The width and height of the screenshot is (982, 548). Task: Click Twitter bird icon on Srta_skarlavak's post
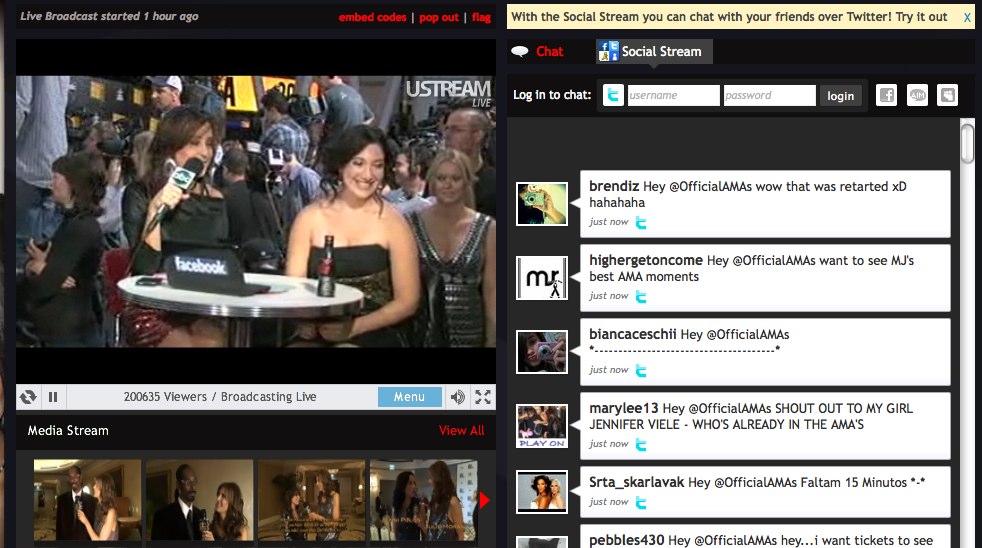click(x=641, y=502)
